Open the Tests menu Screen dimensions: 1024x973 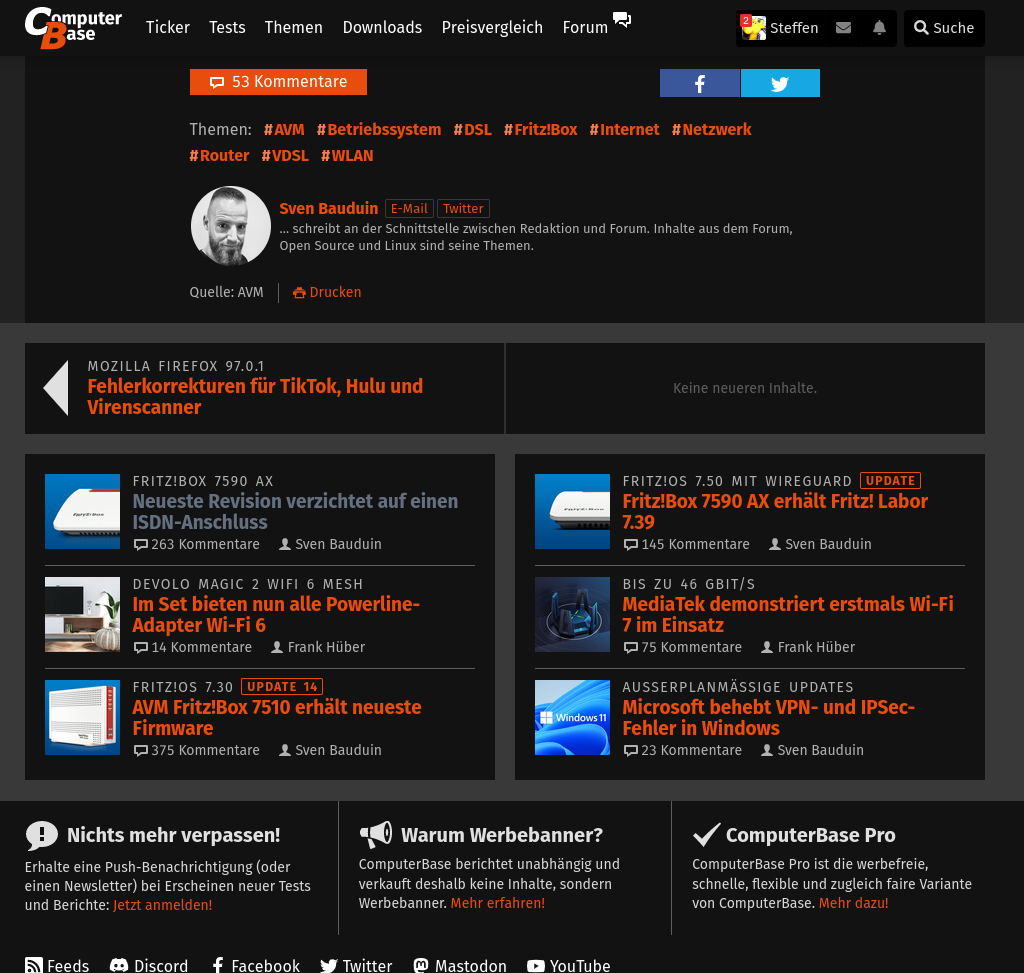[x=227, y=27]
